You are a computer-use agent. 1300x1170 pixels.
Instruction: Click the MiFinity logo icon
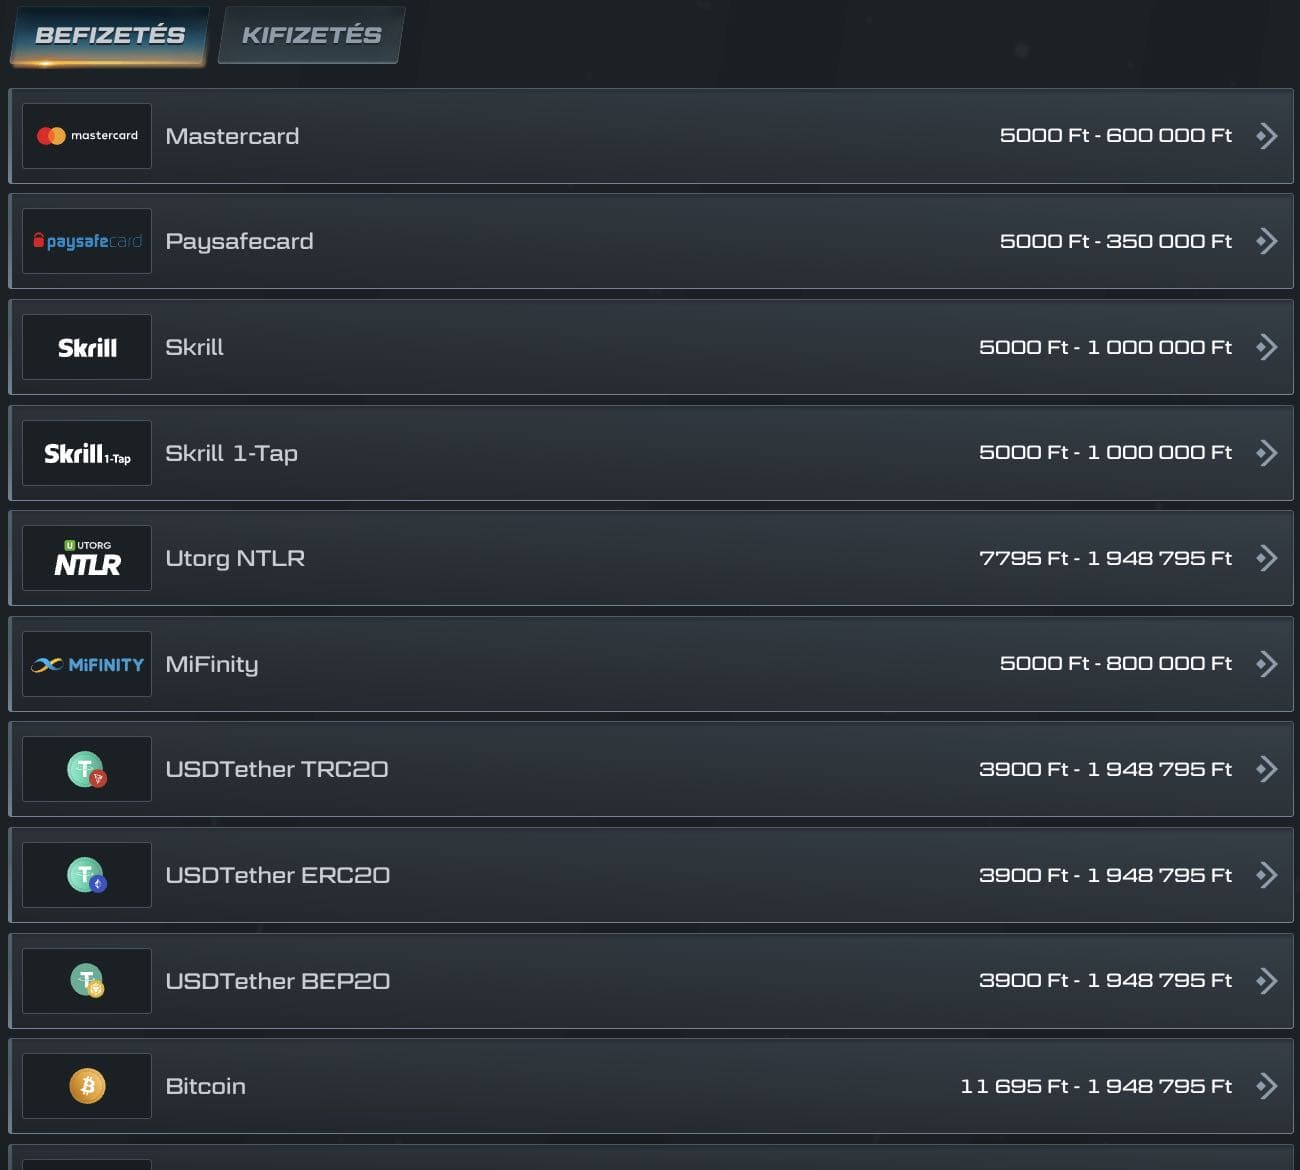pos(87,664)
